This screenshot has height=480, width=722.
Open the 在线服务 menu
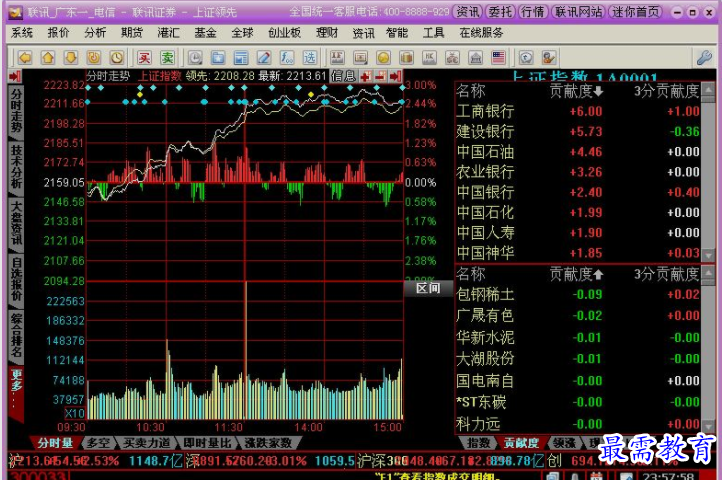point(481,33)
